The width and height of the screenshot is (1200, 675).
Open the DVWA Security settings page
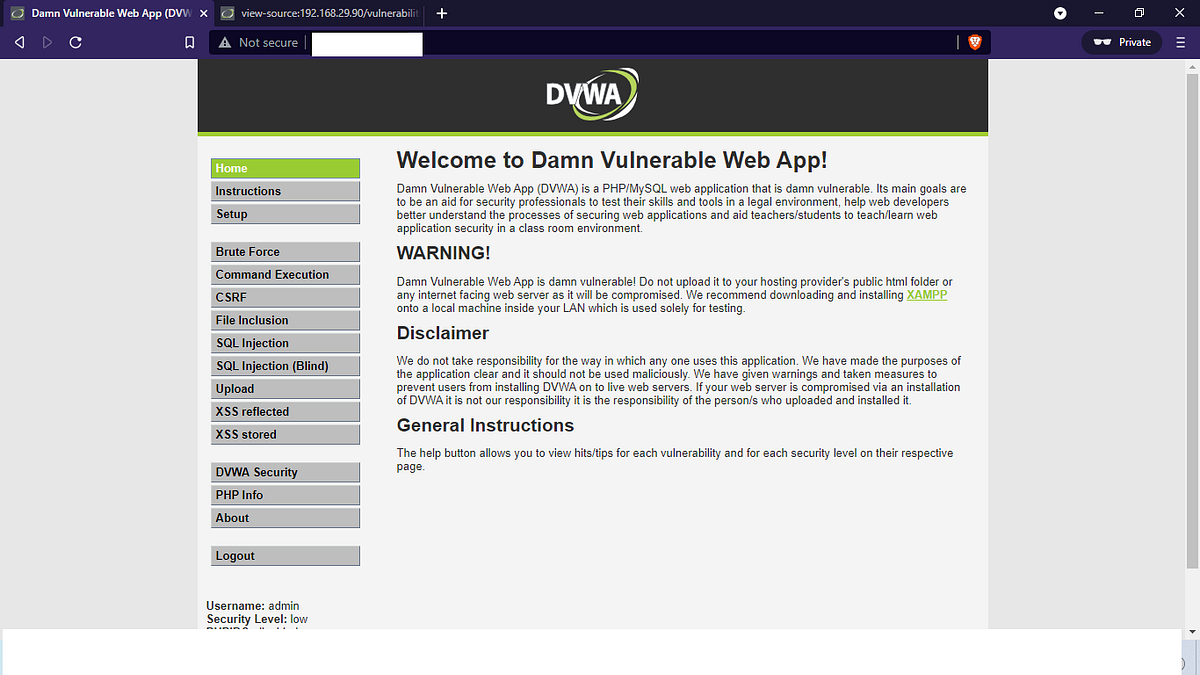285,472
